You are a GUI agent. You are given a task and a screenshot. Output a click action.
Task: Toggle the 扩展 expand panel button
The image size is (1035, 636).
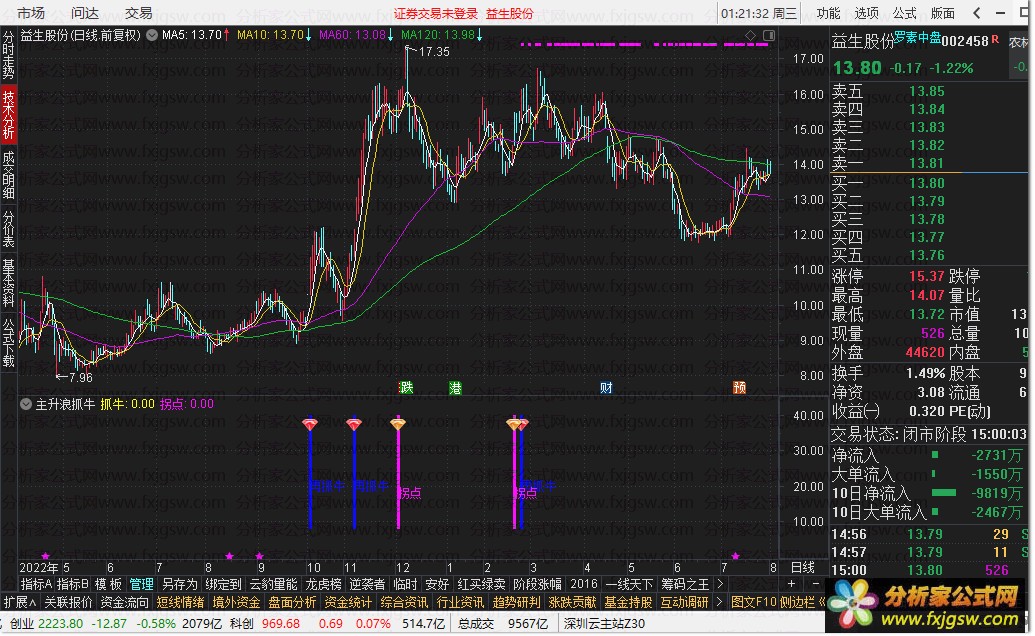20,602
